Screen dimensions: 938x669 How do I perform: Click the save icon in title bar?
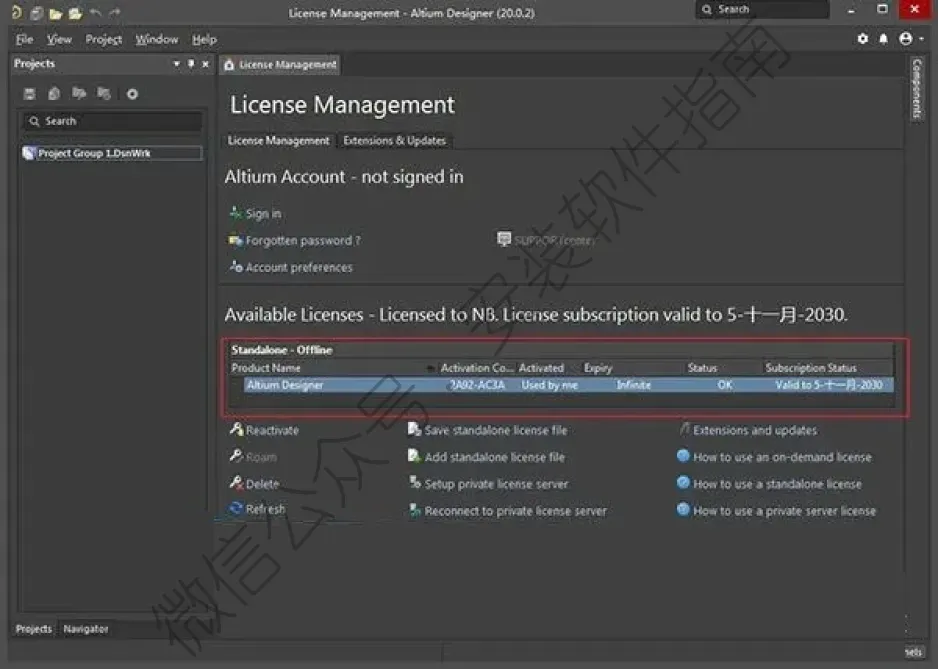pos(36,13)
